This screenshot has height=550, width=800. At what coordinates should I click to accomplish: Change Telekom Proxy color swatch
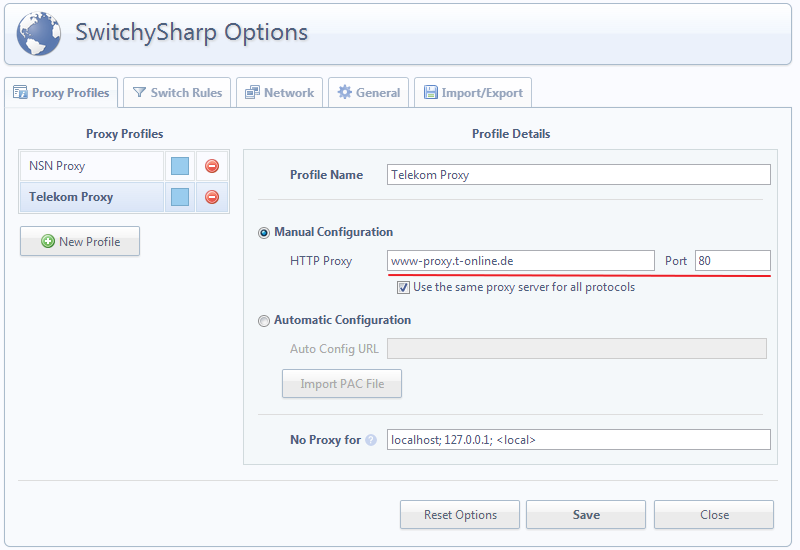click(180, 197)
